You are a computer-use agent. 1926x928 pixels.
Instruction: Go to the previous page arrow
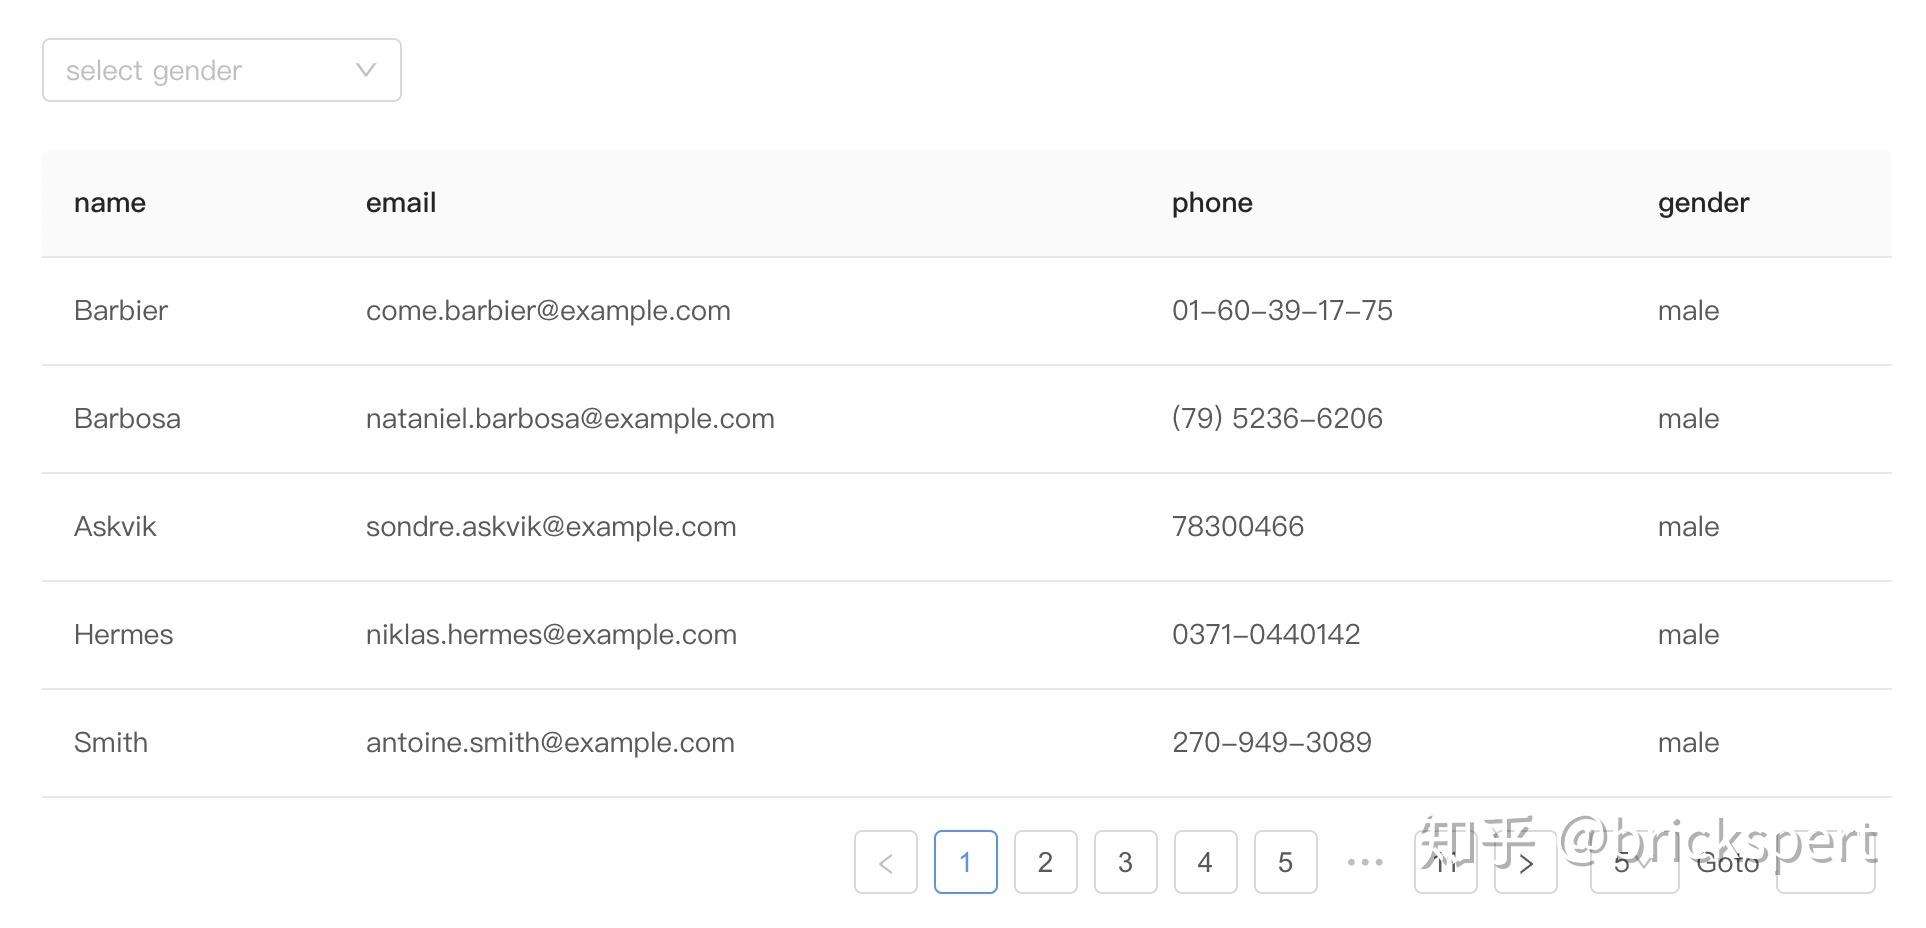coord(885,862)
